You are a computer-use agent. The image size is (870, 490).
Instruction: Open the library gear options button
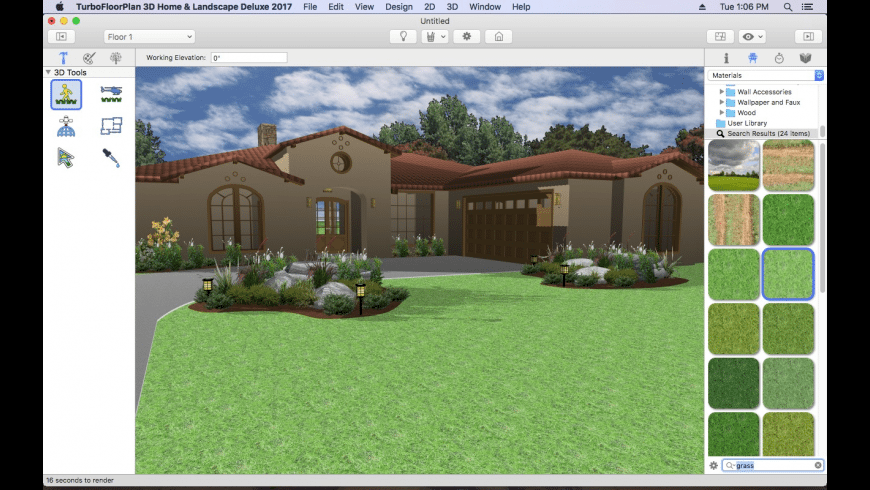(x=714, y=466)
